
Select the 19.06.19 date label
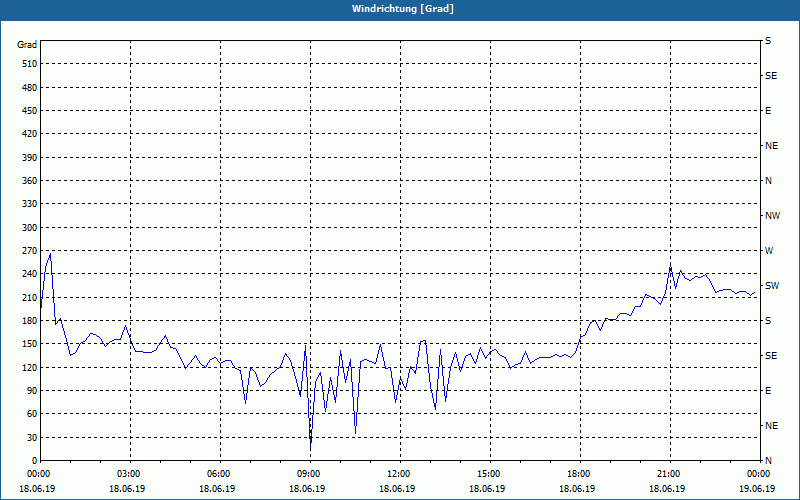tap(757, 489)
